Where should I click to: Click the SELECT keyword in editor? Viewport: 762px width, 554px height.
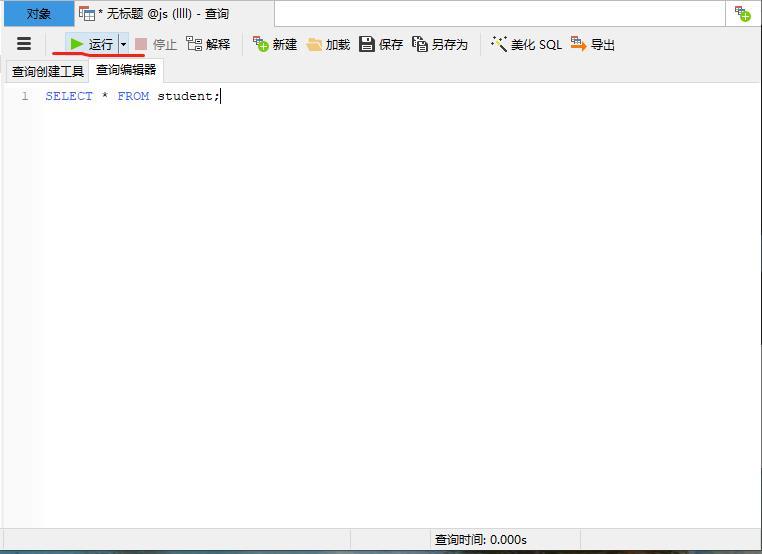69,96
